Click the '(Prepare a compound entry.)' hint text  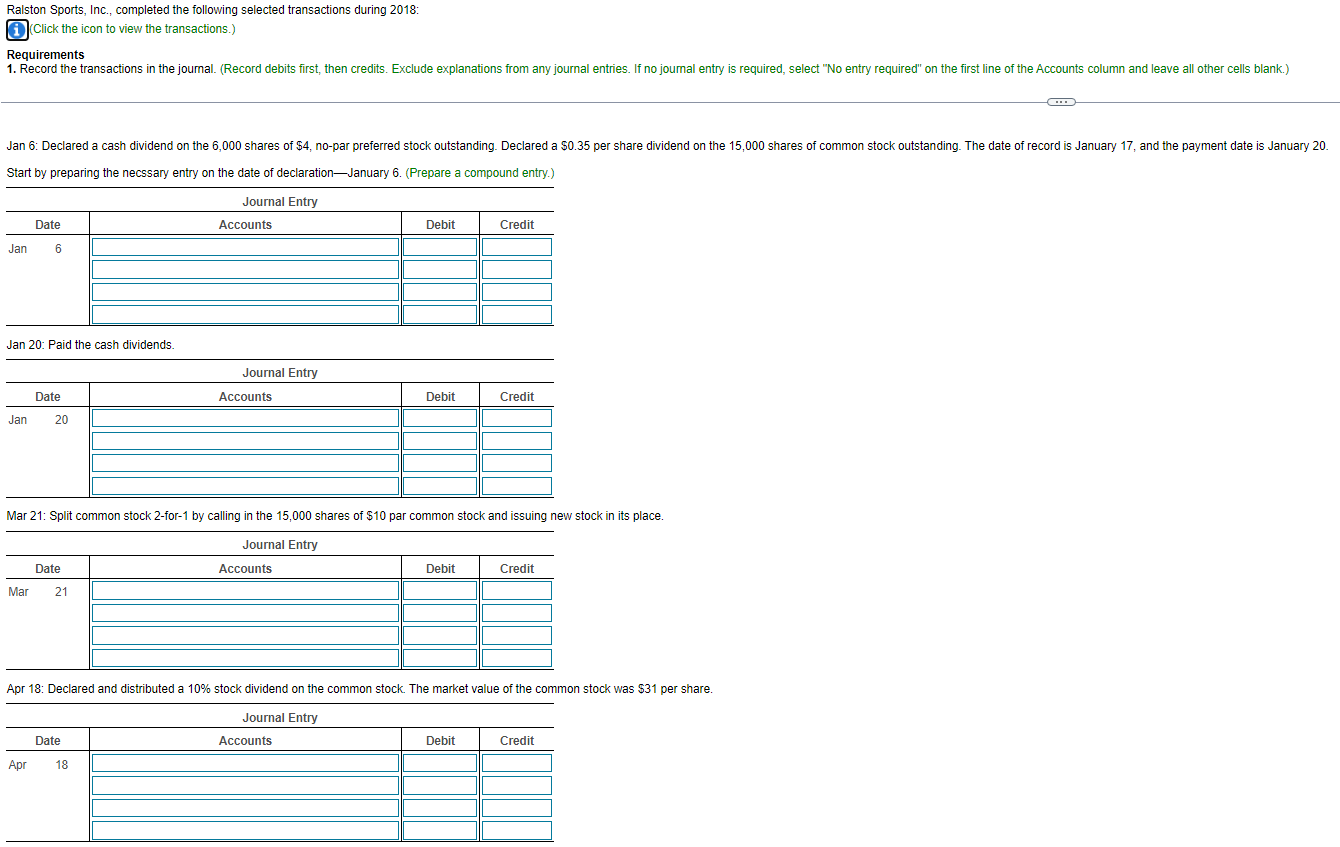[x=480, y=173]
